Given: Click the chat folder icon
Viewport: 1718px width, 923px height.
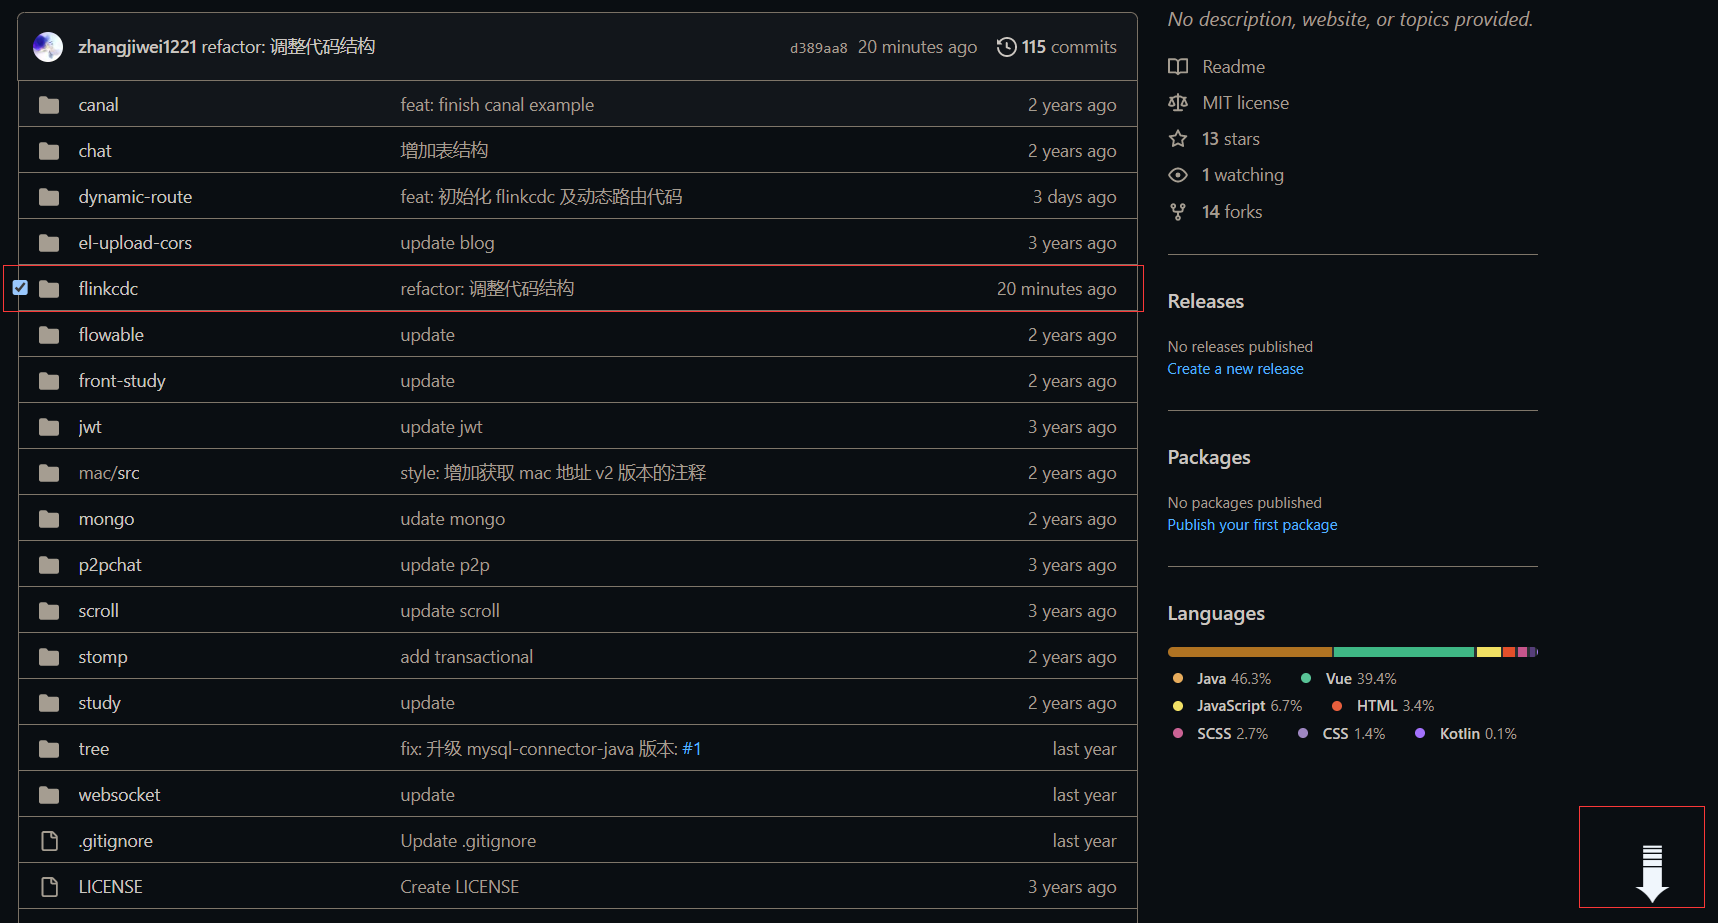Looking at the screenshot, I should (49, 151).
